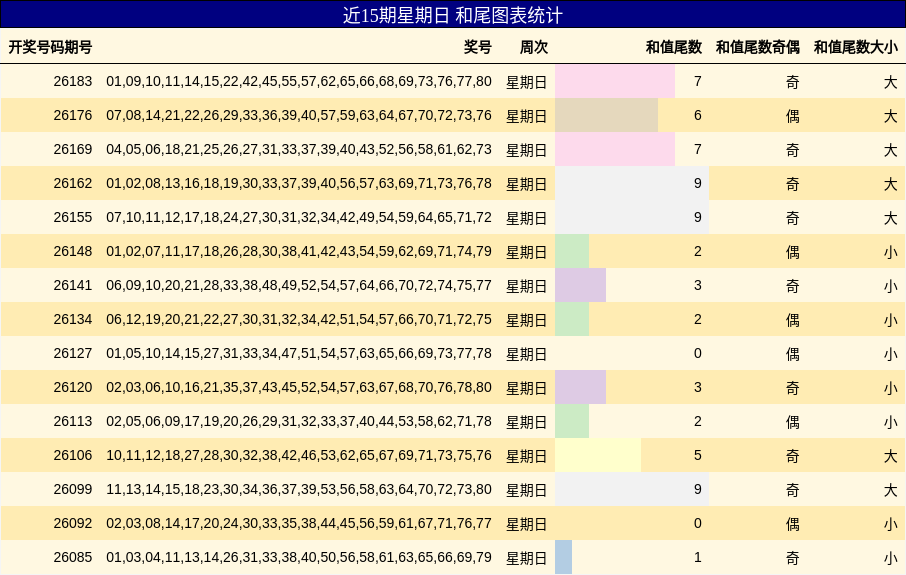This screenshot has height=575, width=906.
Task: Click the 和值尾数大小 column header
Action: click(856, 47)
